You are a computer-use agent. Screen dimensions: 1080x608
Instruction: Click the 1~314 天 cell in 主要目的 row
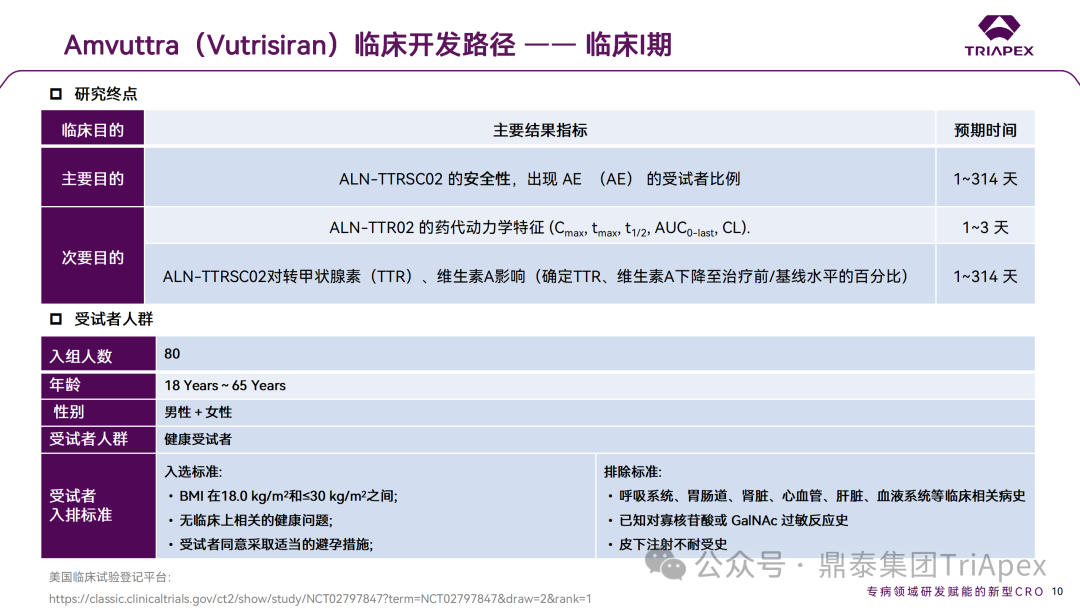click(x=986, y=178)
